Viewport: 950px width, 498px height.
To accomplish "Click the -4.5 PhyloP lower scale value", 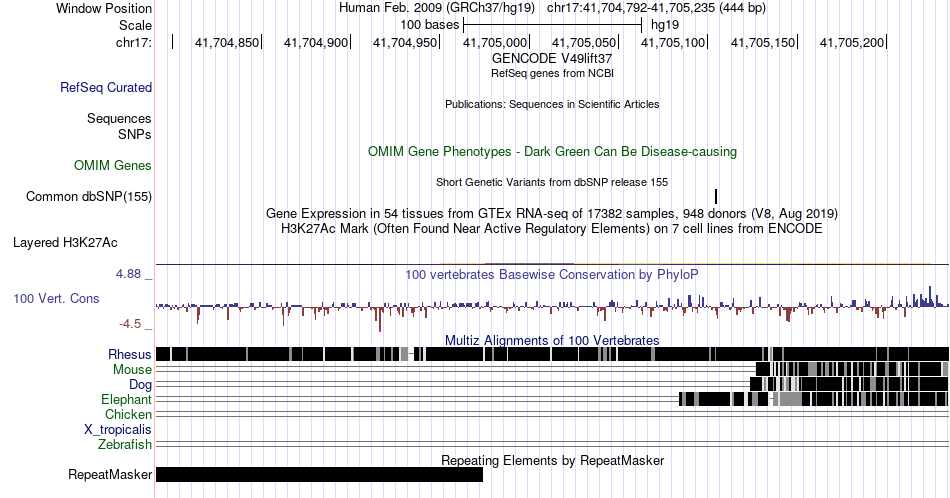I will (130, 324).
